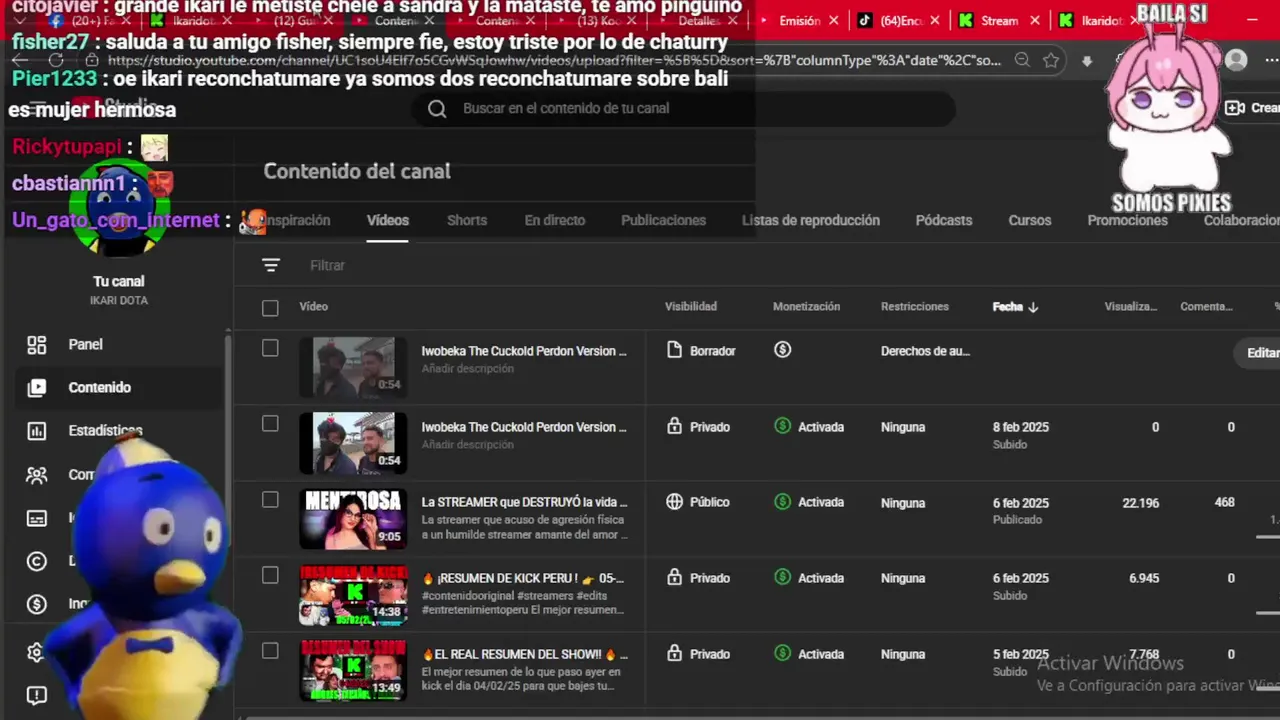The image size is (1280, 720).
Task: Click the 468 comments value
Action: tap(1224, 502)
